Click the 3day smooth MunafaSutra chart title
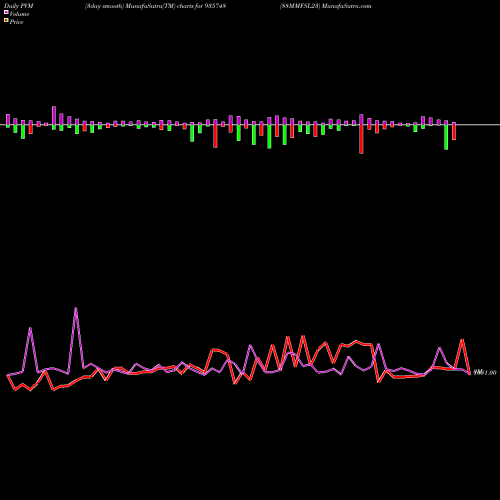The width and height of the screenshot is (500, 500). (x=155, y=6)
